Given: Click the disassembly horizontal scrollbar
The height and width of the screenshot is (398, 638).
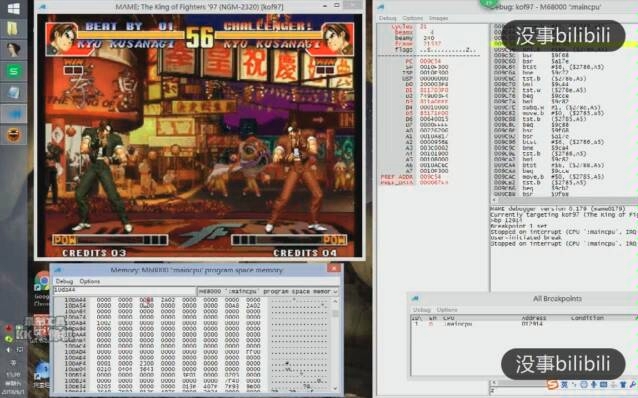Looking at the screenshot, I should 564,200.
